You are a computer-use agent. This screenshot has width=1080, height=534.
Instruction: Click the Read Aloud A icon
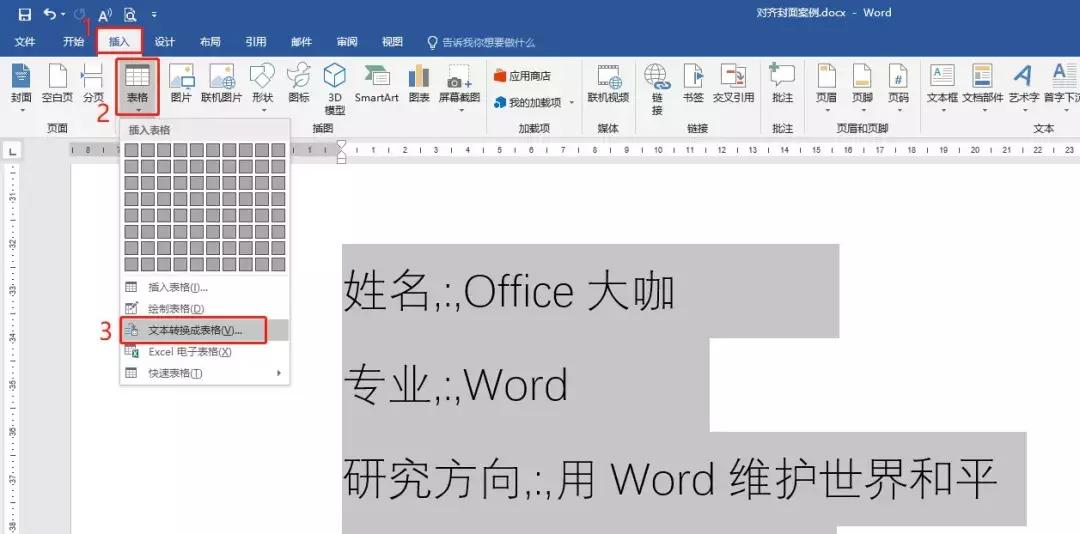(x=105, y=14)
